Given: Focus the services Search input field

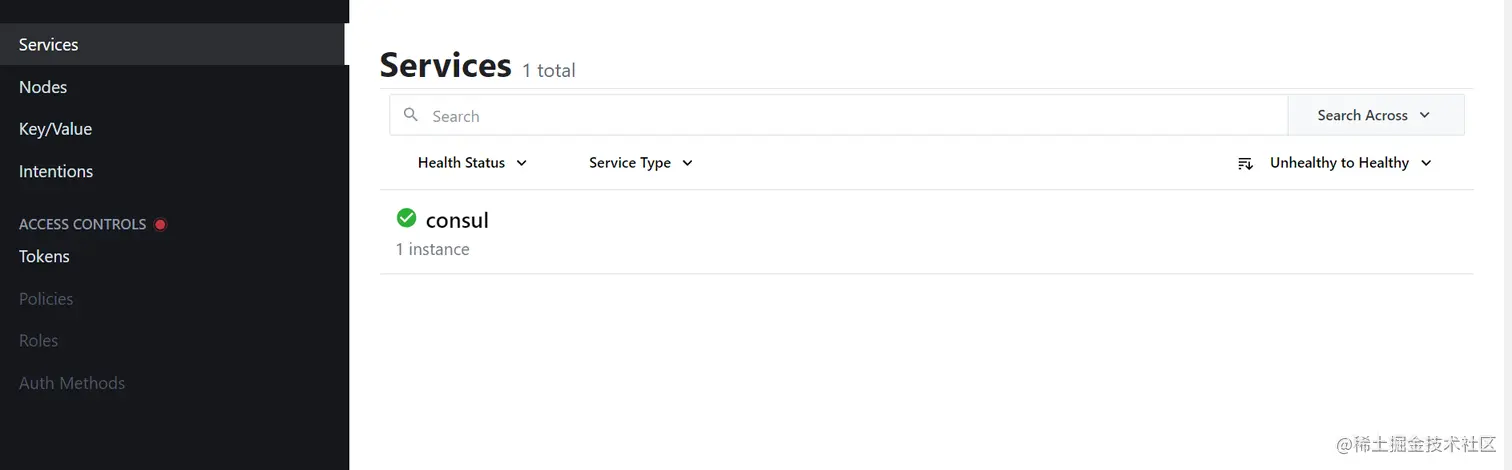Looking at the screenshot, I should tap(850, 116).
